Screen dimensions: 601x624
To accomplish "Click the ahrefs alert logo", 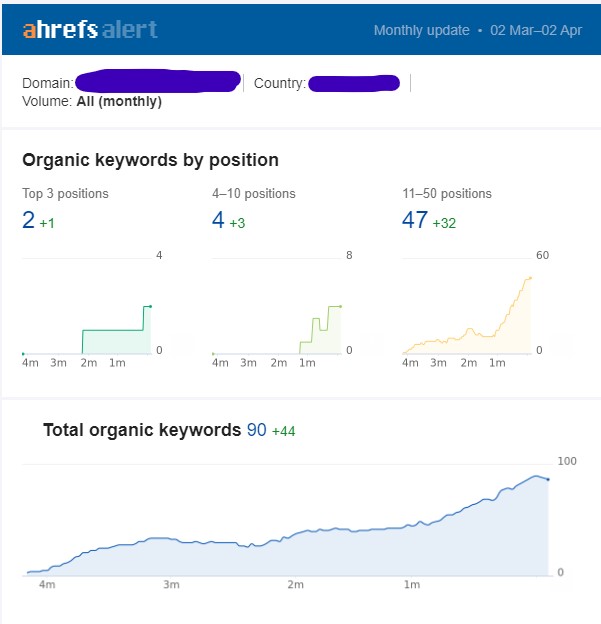I will [x=90, y=29].
